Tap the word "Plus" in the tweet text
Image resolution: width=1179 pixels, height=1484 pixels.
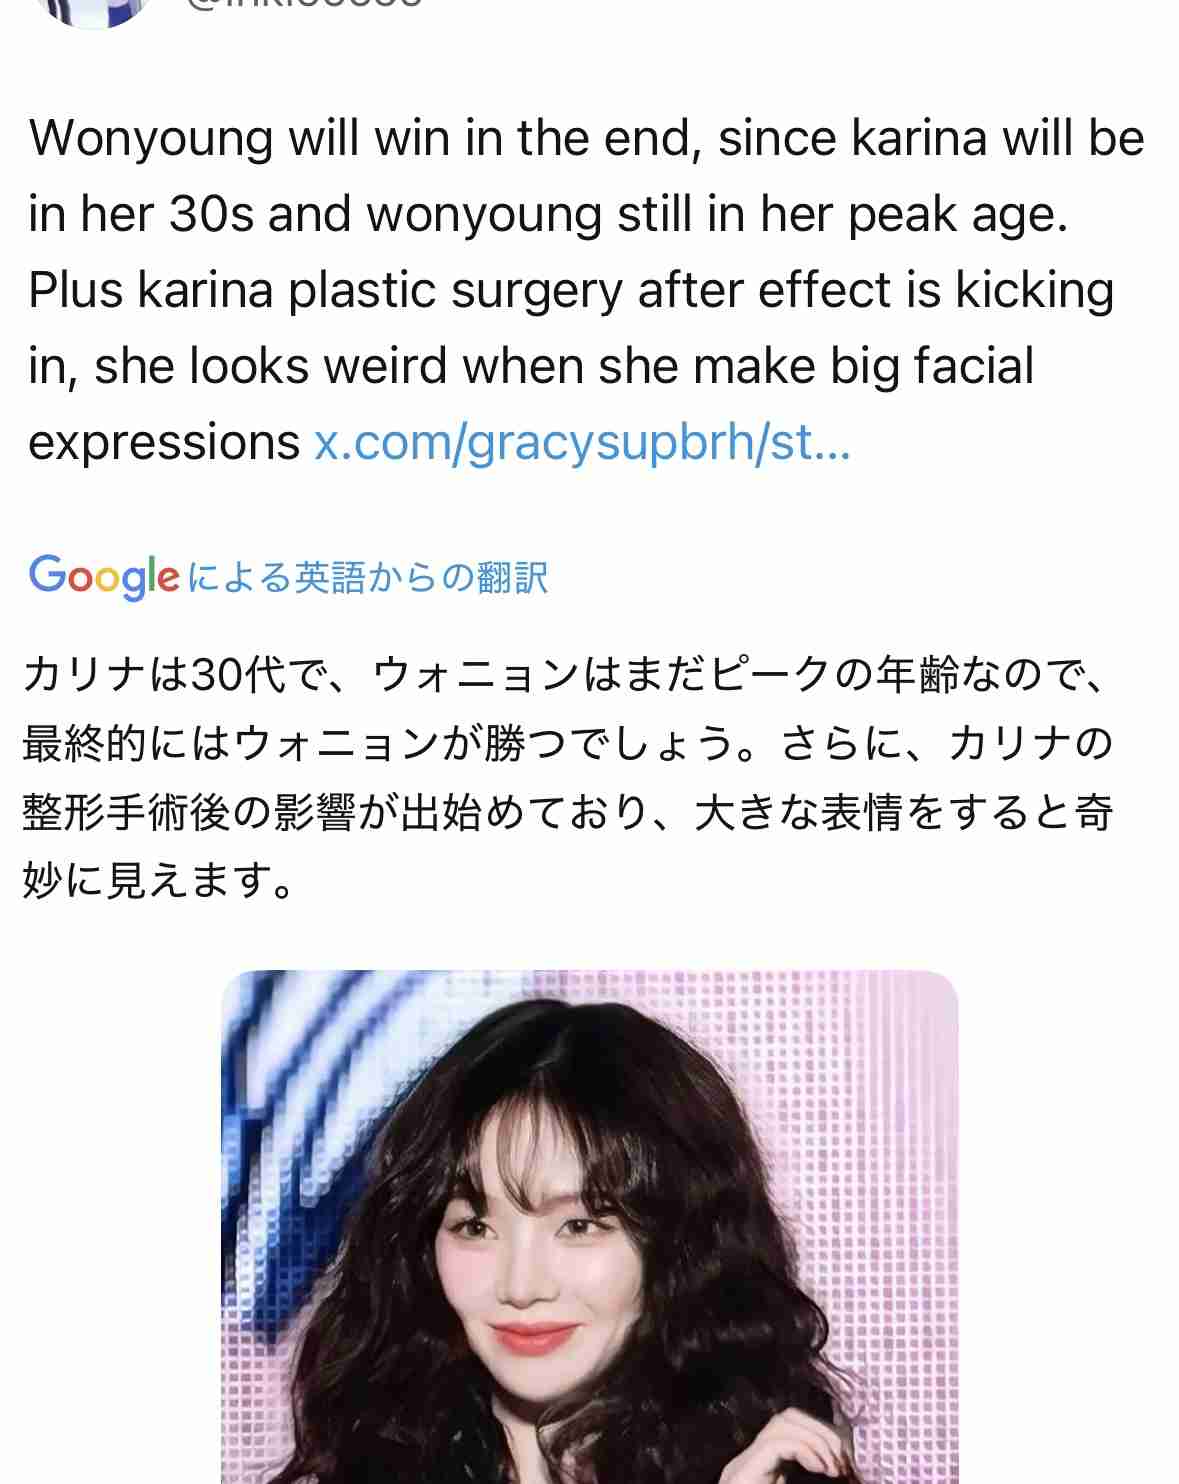[x=74, y=291]
